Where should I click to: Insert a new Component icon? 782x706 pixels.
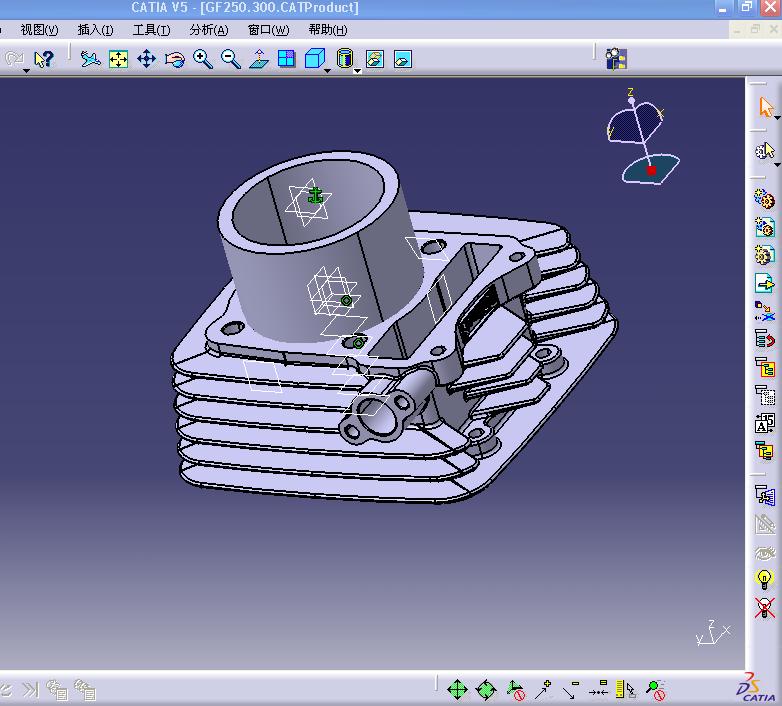(764, 199)
